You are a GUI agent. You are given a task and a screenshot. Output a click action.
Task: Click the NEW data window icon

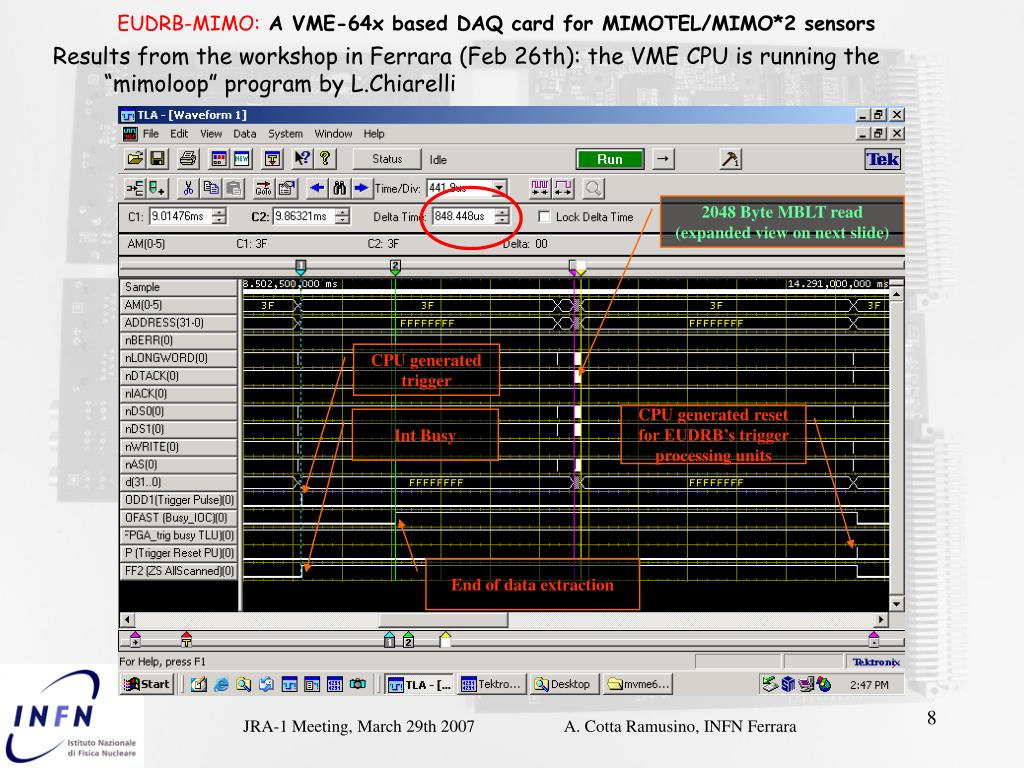[x=242, y=159]
